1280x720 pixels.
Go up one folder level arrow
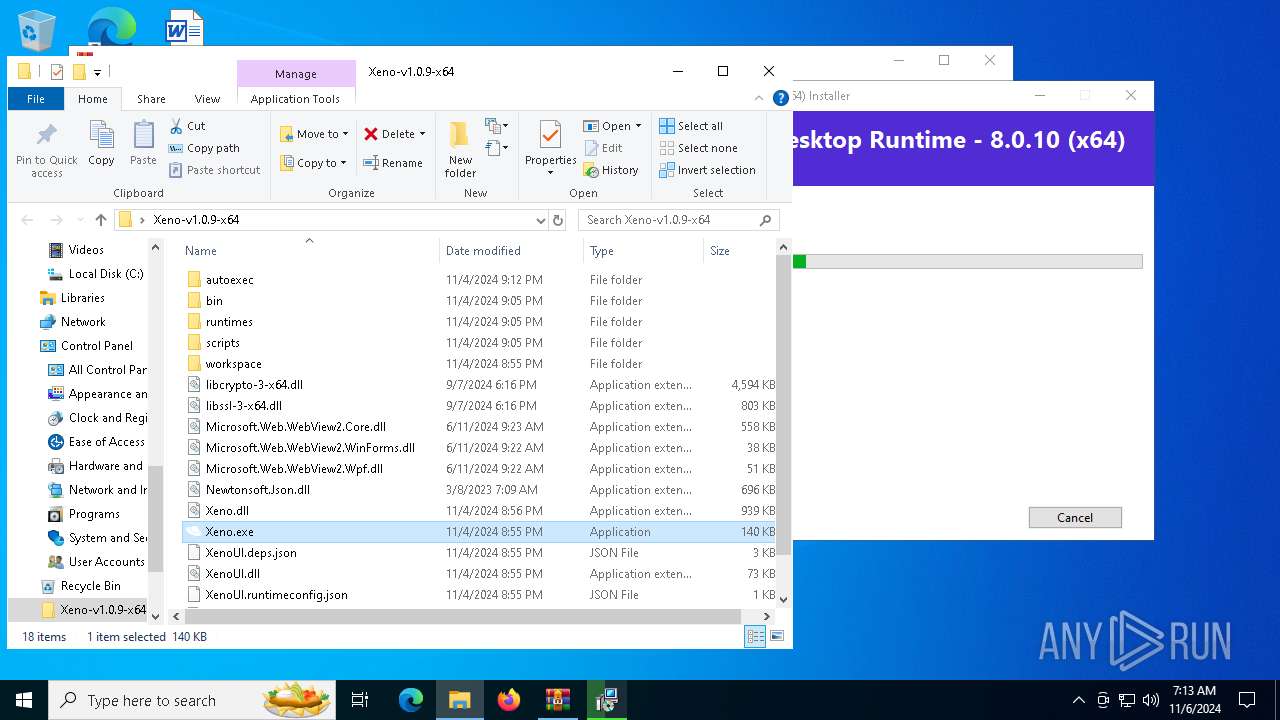[x=101, y=220]
